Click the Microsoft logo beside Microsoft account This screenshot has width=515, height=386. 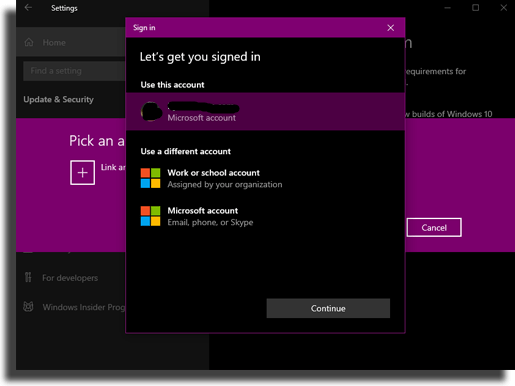[150, 216]
